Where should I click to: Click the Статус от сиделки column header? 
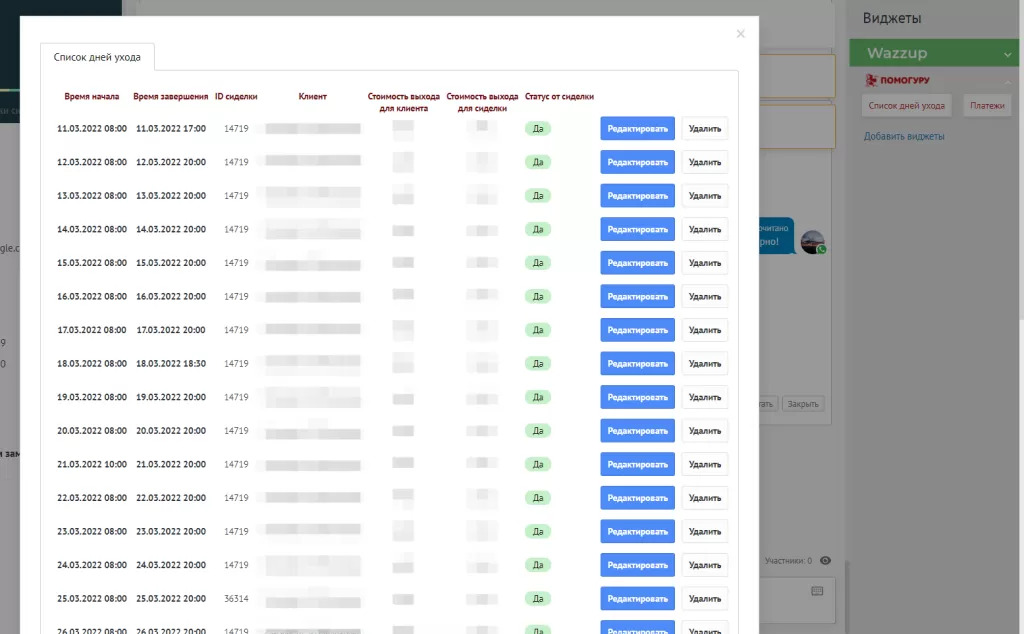point(559,97)
